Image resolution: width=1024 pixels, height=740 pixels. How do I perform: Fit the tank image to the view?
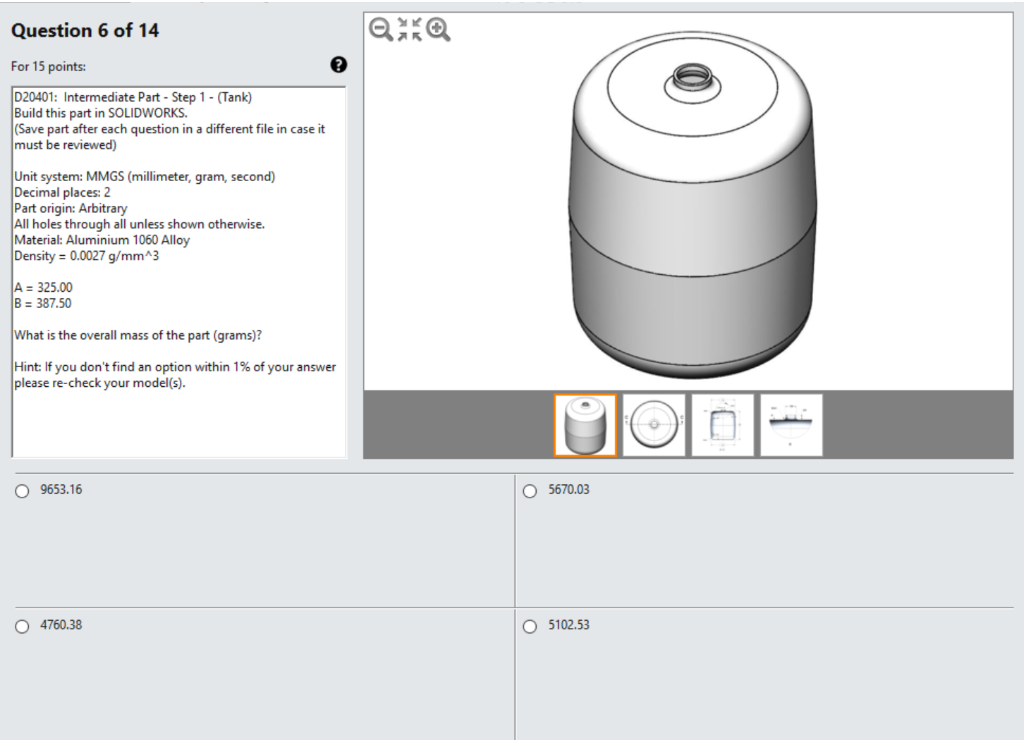tap(409, 29)
